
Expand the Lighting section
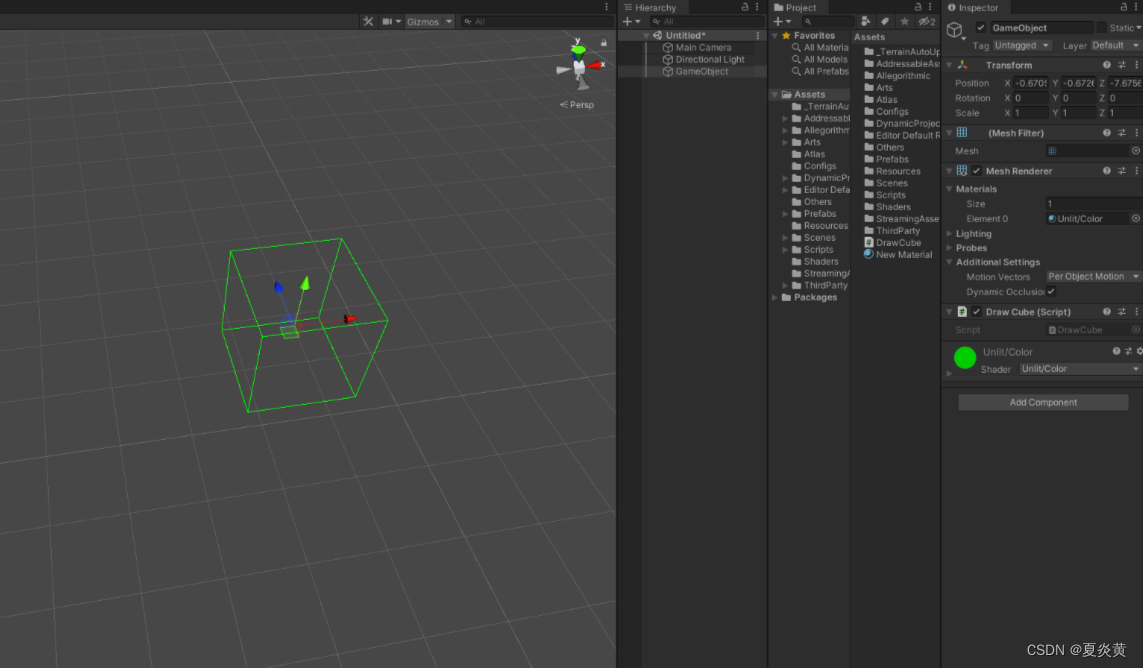950,234
